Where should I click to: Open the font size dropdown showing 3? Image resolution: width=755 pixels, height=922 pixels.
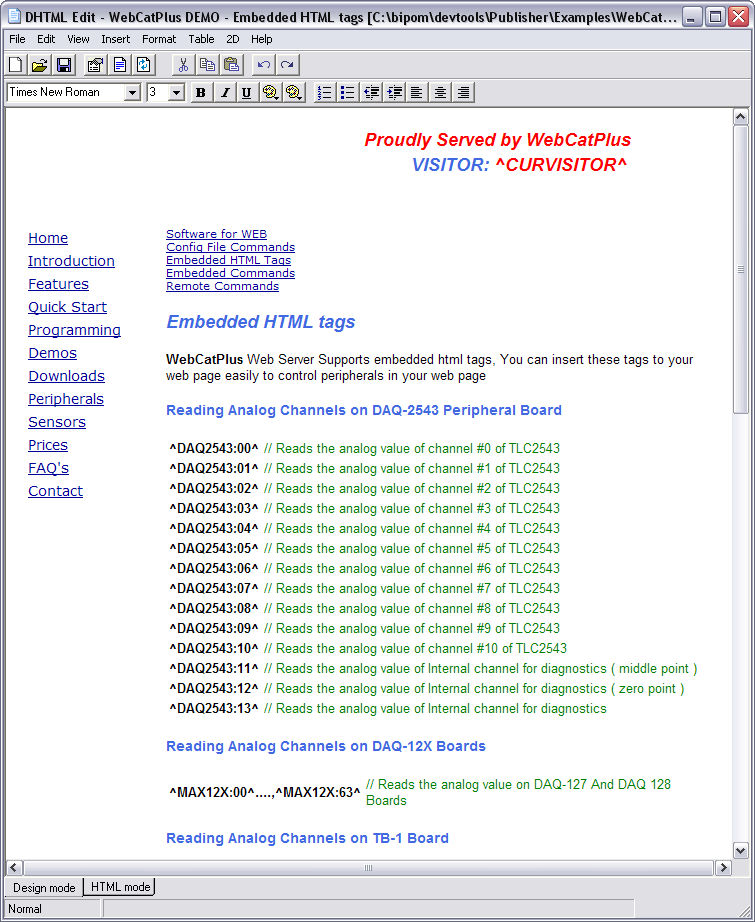point(176,93)
